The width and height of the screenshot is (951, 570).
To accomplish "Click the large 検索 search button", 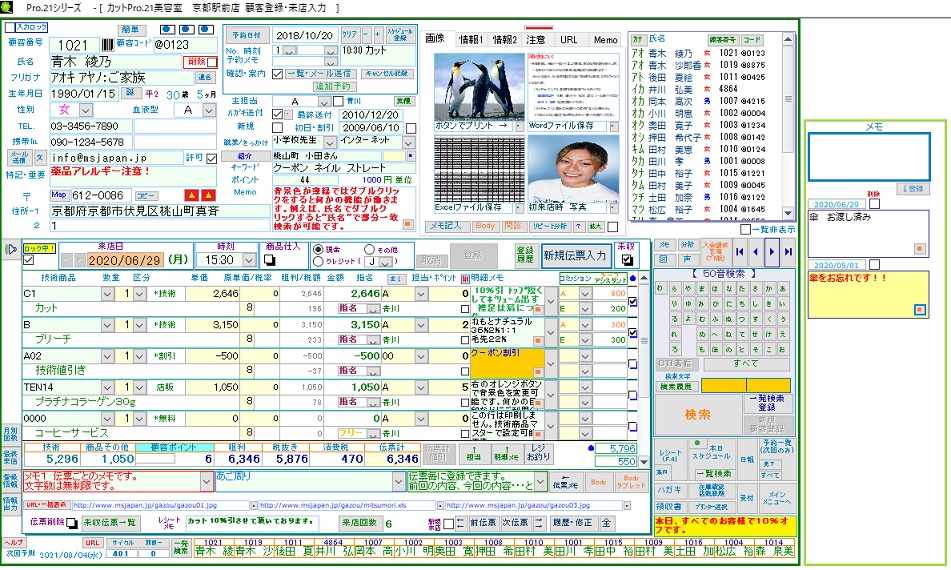I will 697,415.
